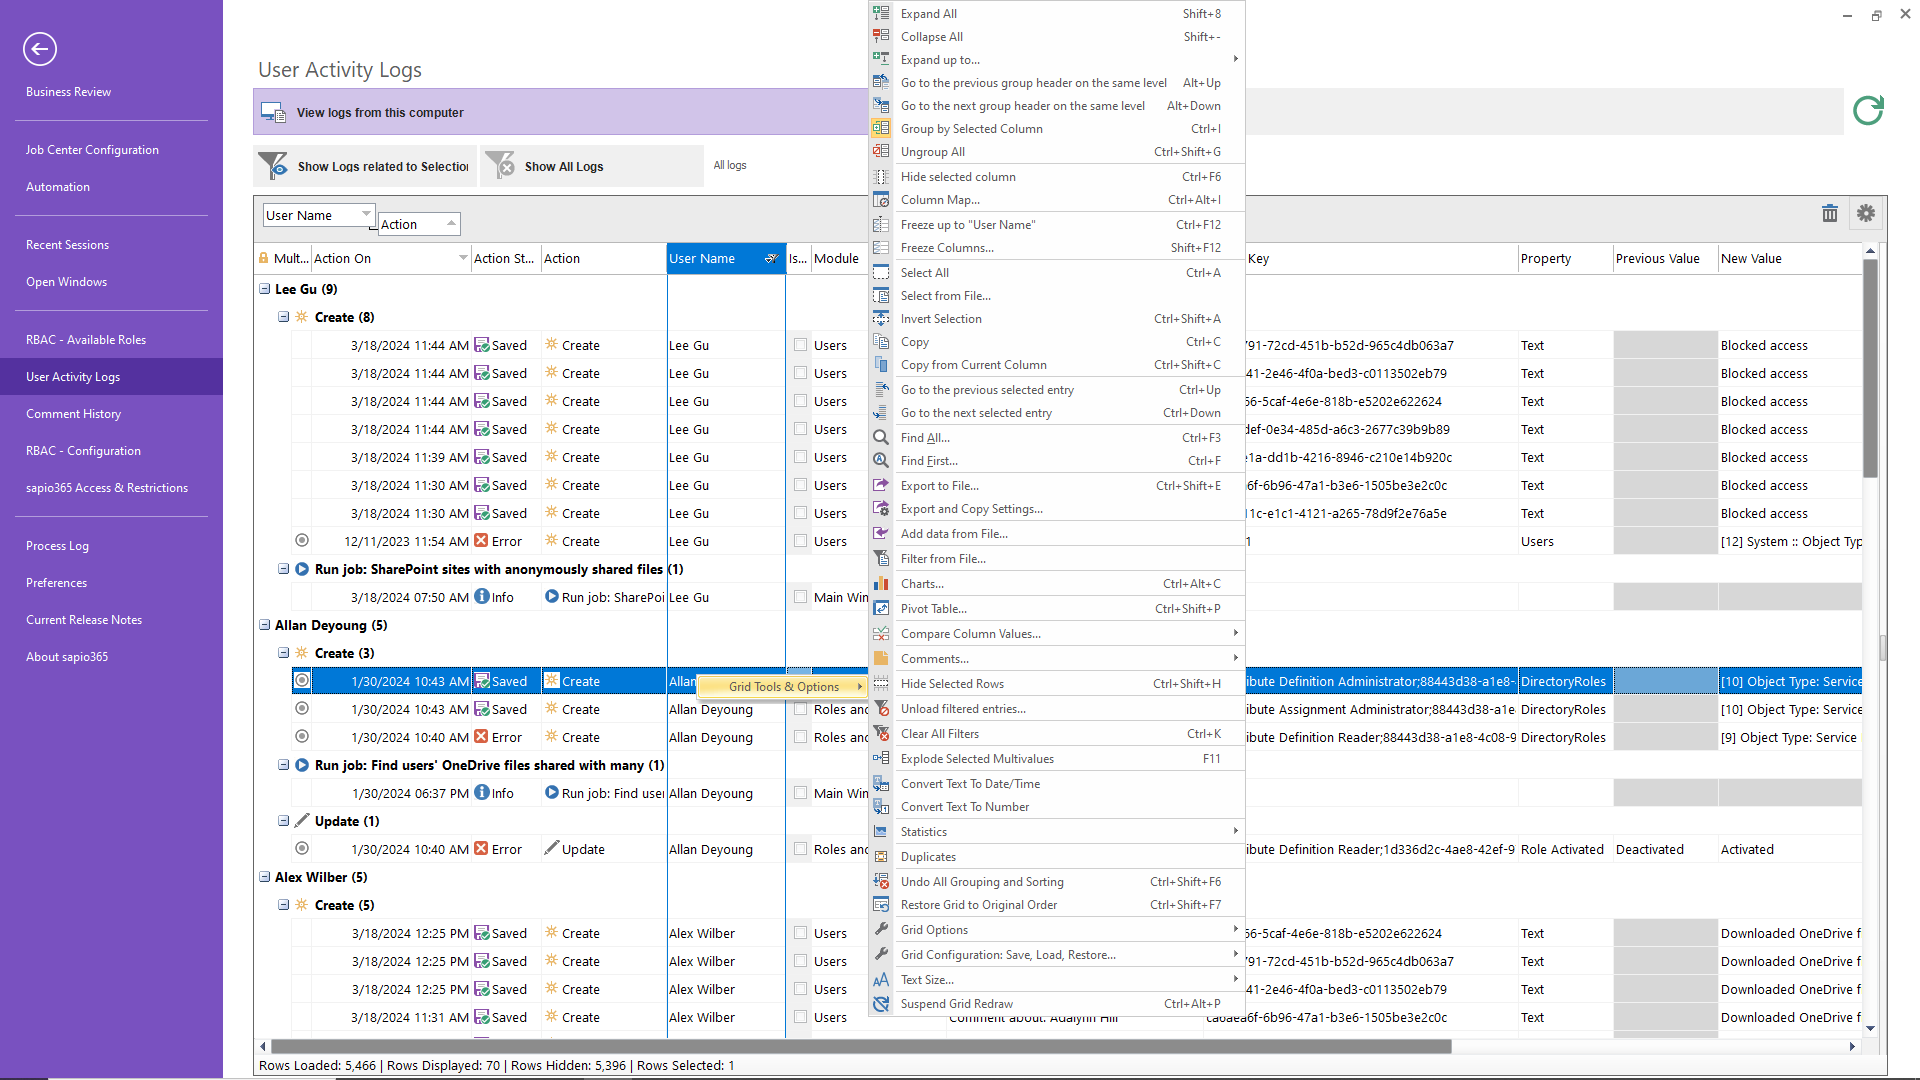Click the trash delete icon above grid

[x=1830, y=213]
